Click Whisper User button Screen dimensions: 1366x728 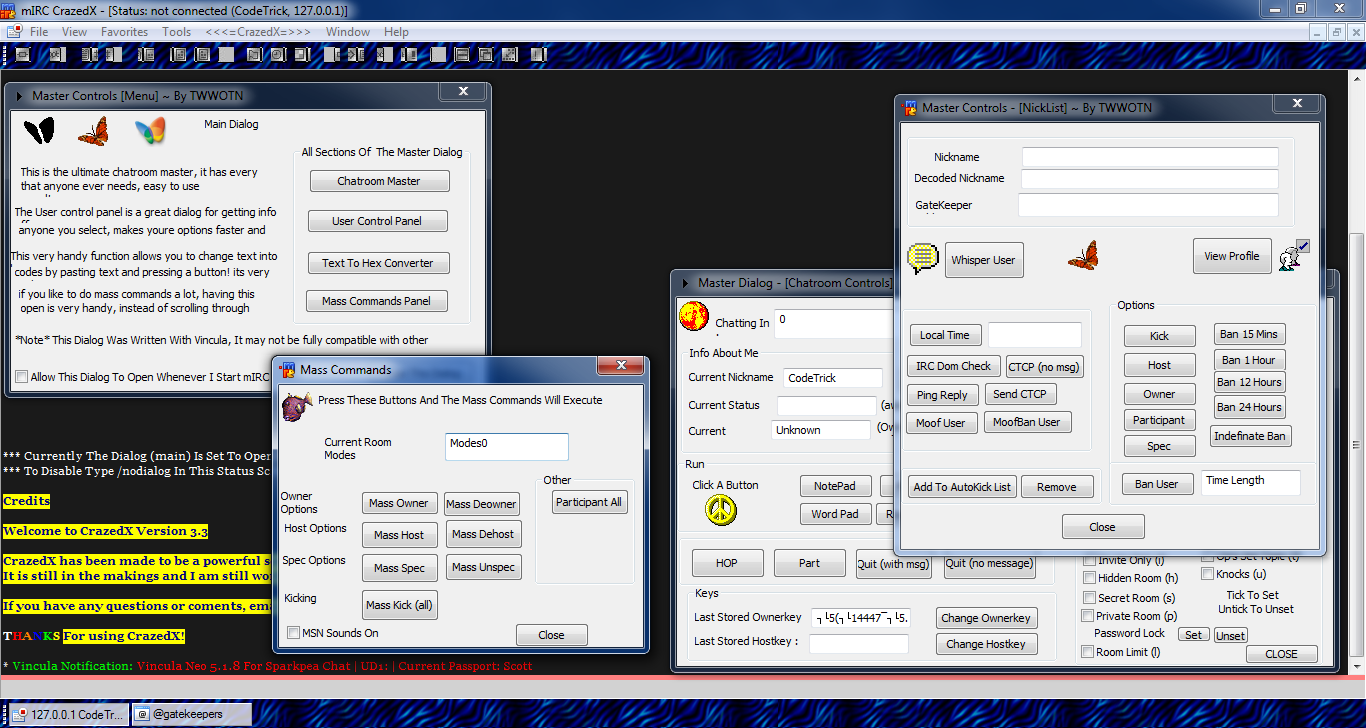click(x=983, y=260)
